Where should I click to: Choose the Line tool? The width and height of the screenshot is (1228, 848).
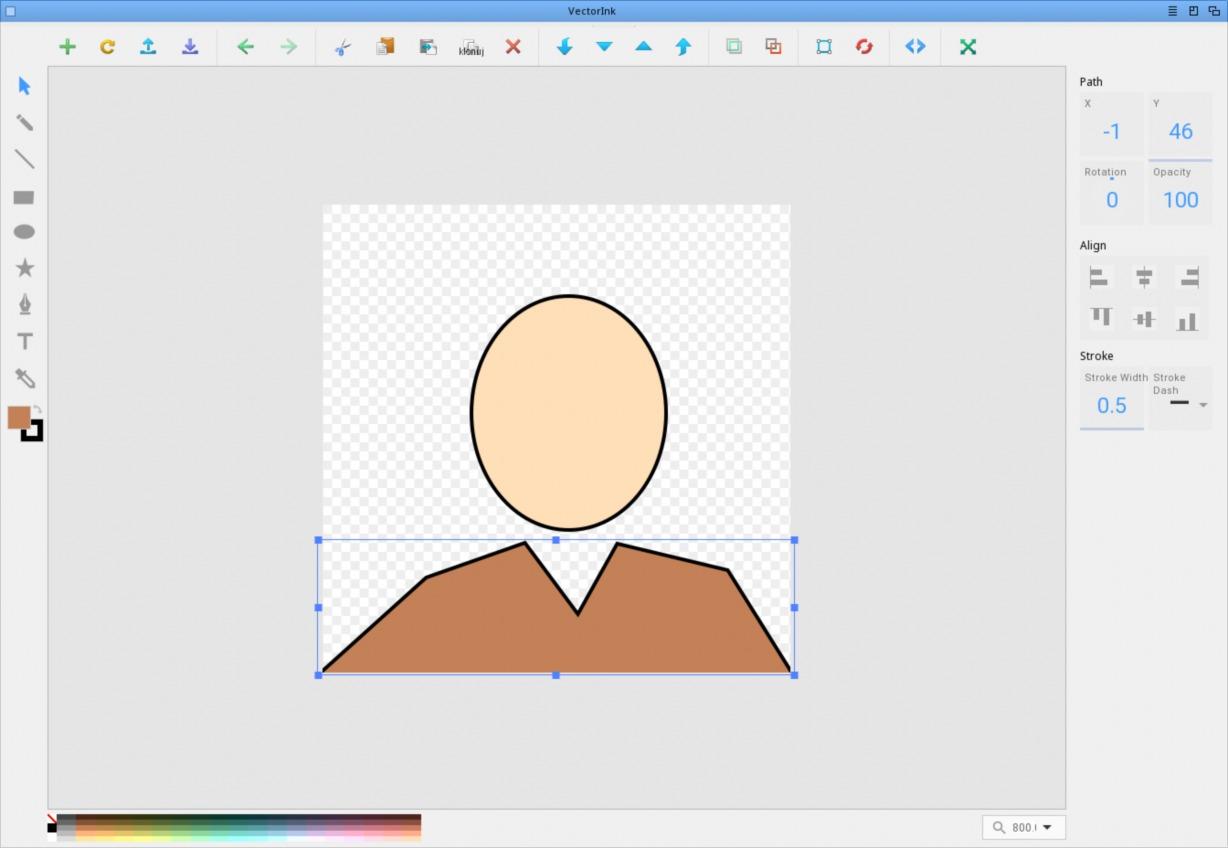[x=24, y=160]
